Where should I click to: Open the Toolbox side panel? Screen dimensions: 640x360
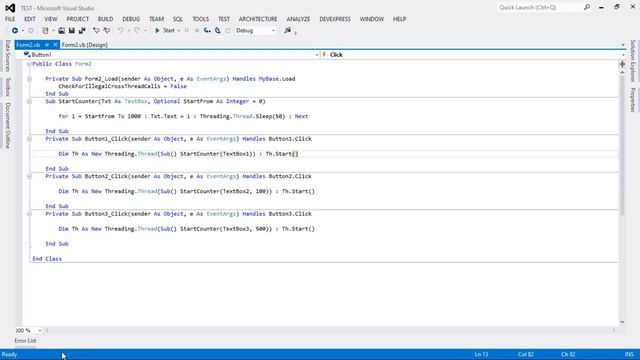coord(7,87)
